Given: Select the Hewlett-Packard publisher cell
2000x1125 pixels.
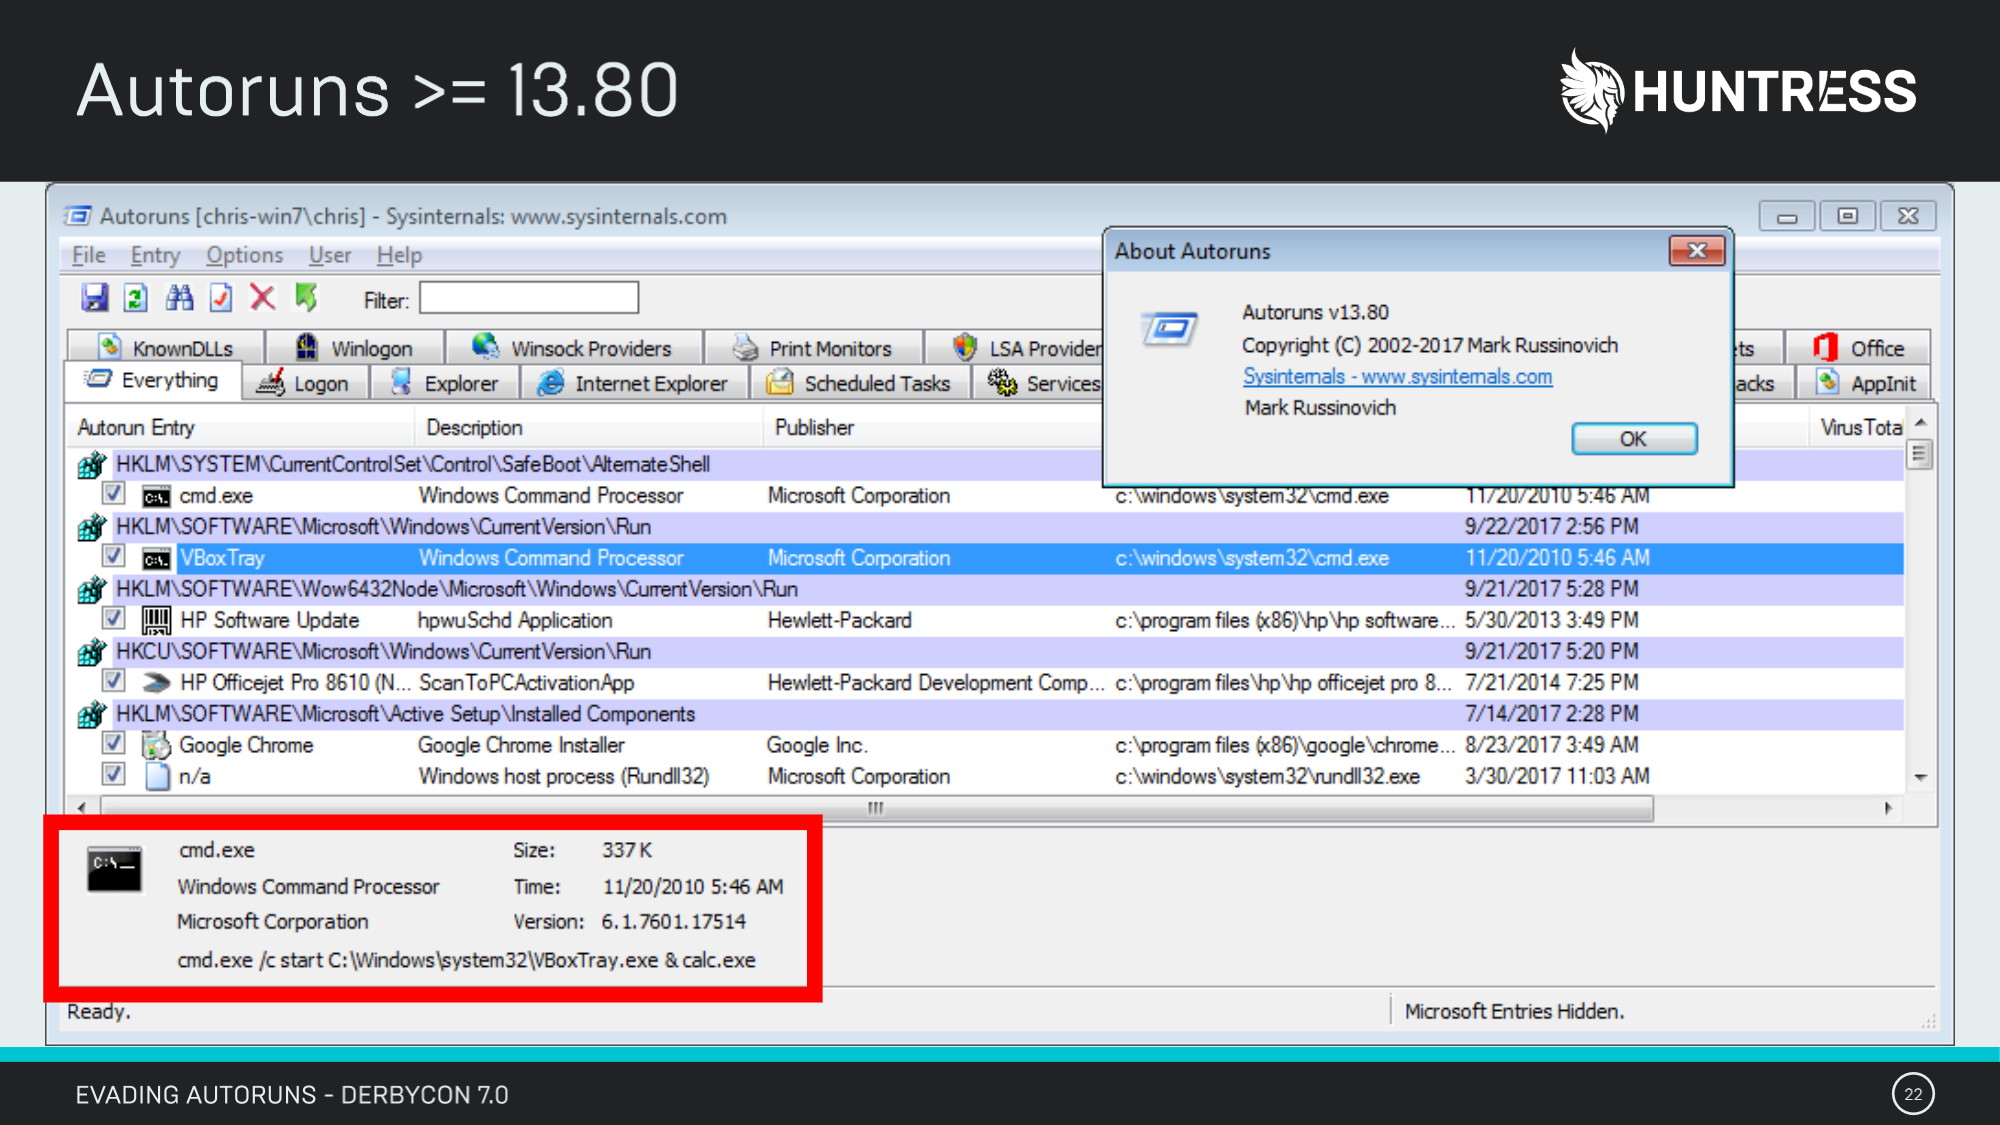Looking at the screenshot, I should (x=839, y=621).
